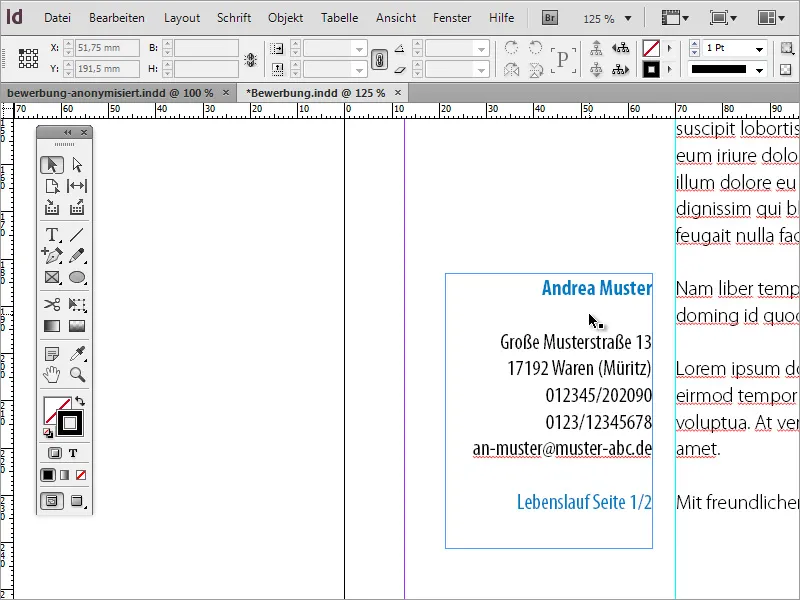Select the Content Placer tool
The width and height of the screenshot is (800, 600).
77,208
